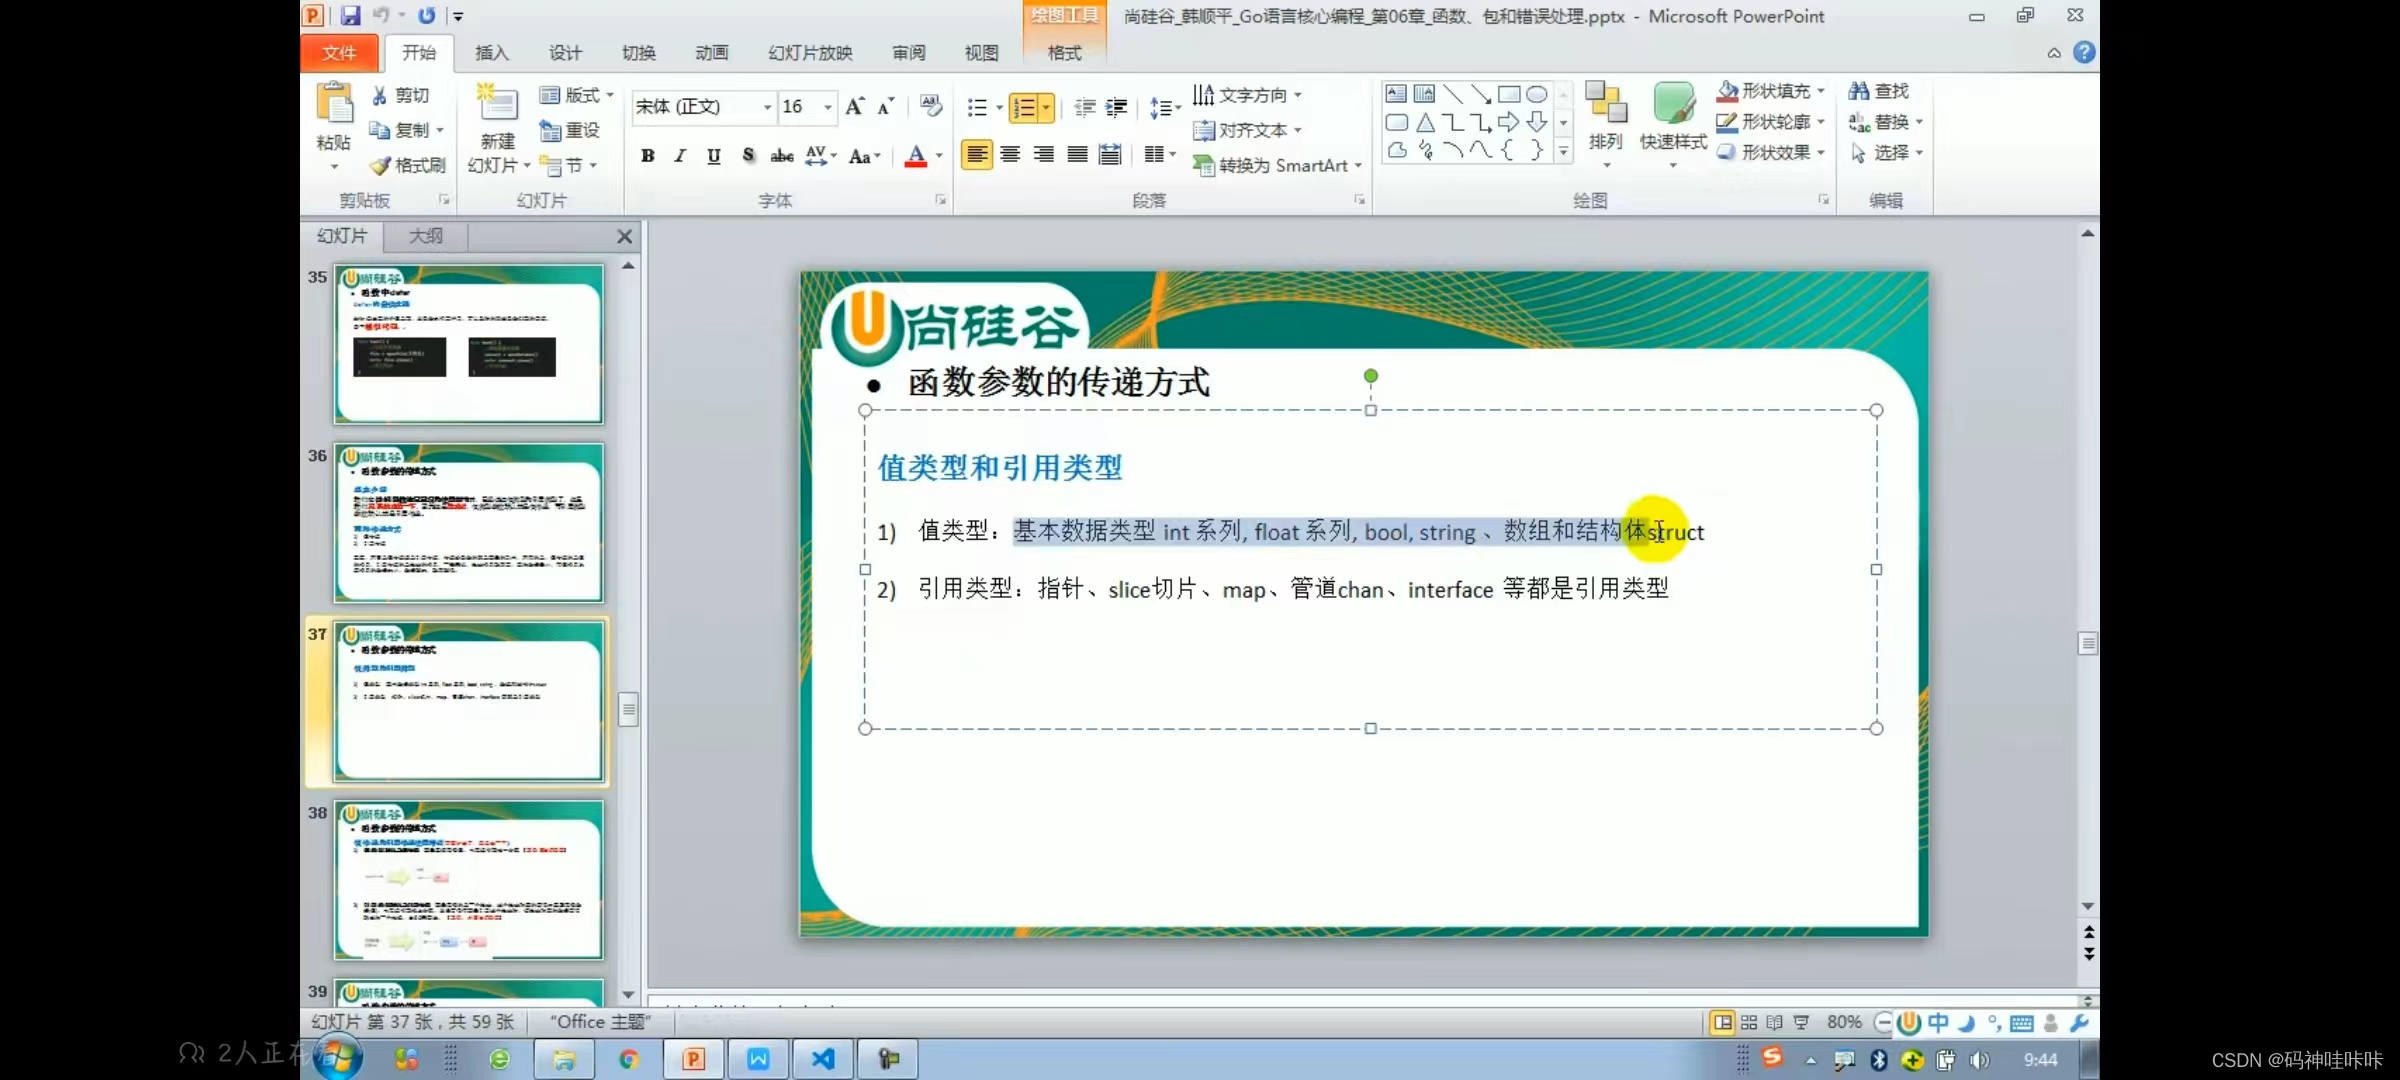Screen dimensions: 2400x1080
Task: Open the Shape Fill (形状填充) dropdown
Action: [x=1771, y=91]
